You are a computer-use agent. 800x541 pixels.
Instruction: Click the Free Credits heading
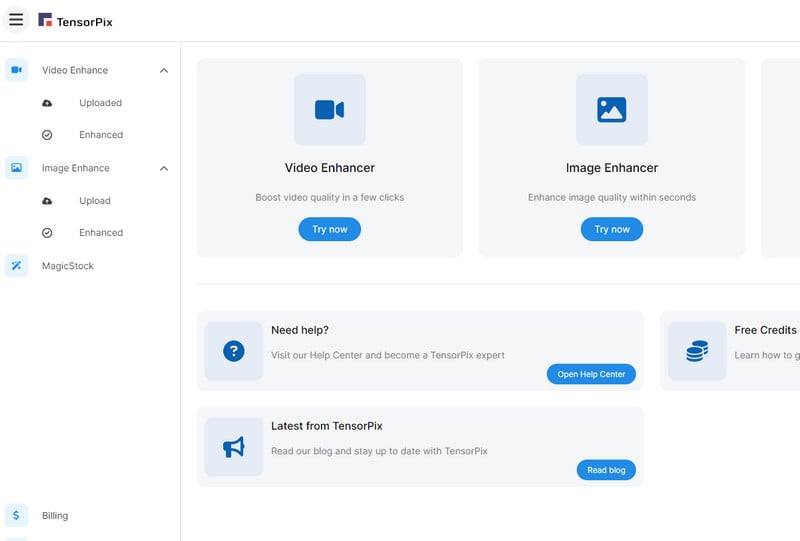[x=765, y=330]
